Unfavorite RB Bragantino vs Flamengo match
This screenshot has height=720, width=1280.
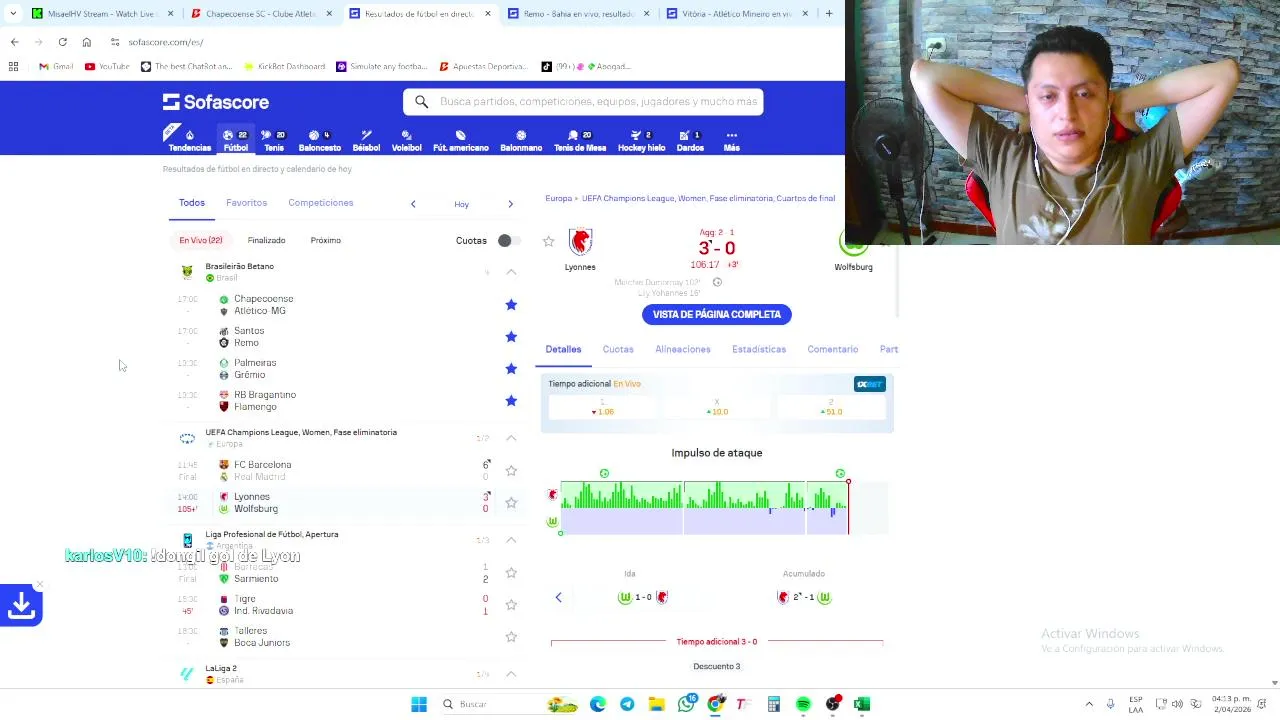(x=511, y=400)
